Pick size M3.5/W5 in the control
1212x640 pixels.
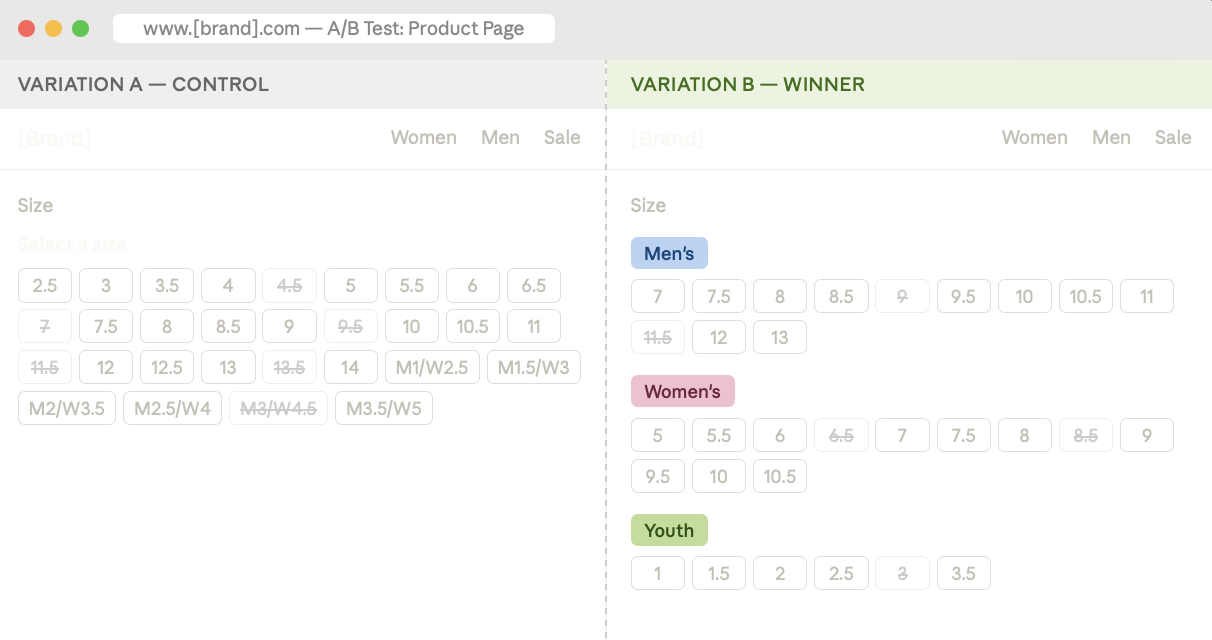click(x=383, y=408)
